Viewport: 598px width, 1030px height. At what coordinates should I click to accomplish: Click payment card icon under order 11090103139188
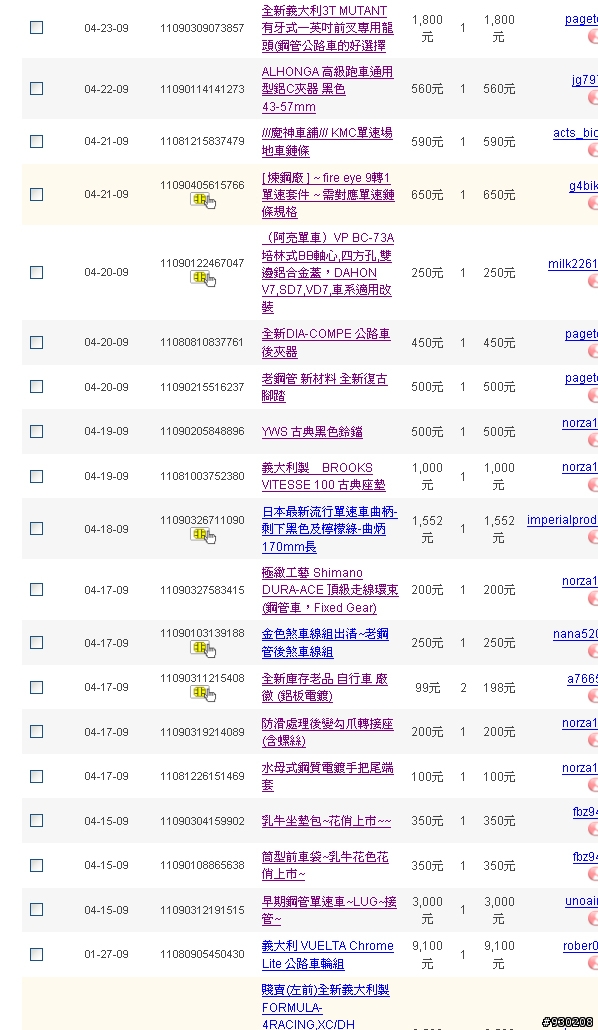click(202, 649)
